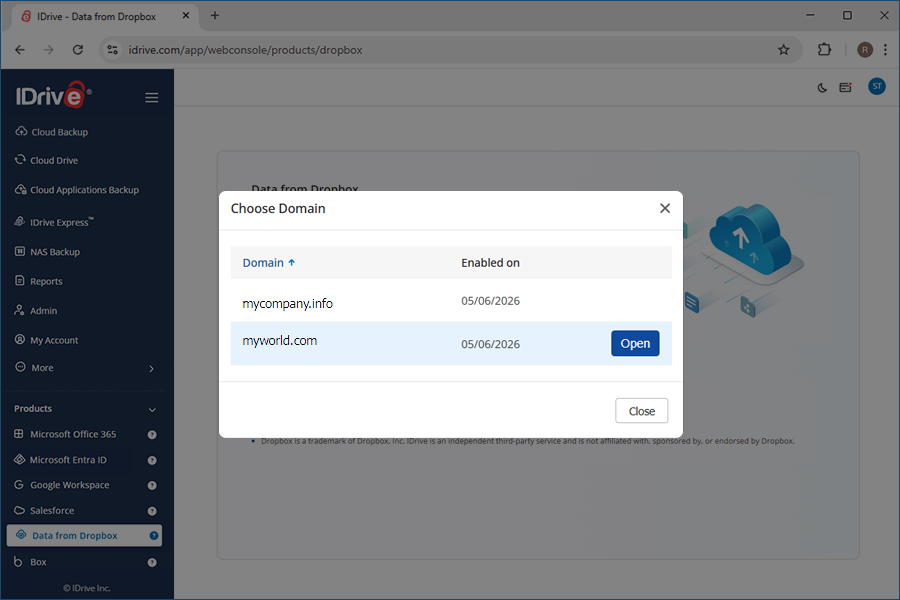Click the Cloud Backup icon

point(21,131)
